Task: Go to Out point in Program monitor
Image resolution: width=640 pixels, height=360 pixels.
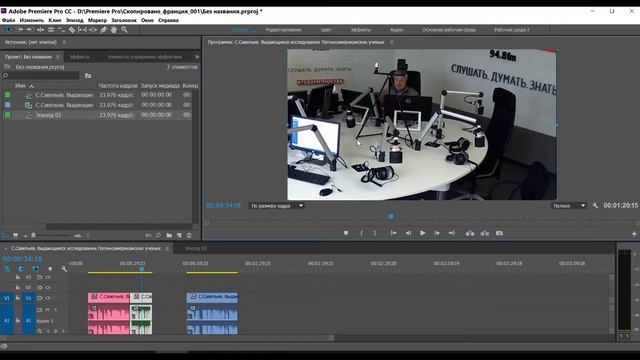Action: tap(451, 233)
